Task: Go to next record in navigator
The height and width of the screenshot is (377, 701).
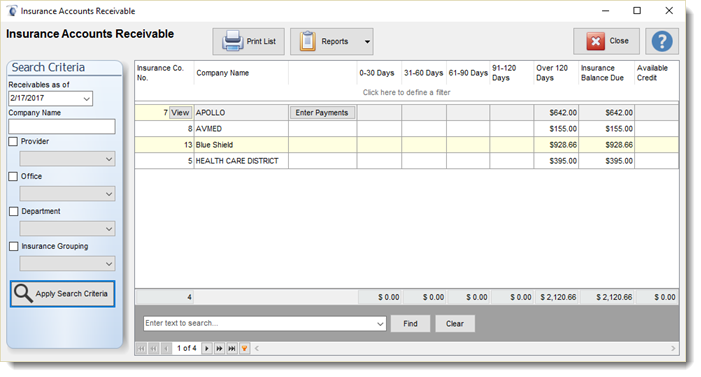Action: tap(207, 348)
